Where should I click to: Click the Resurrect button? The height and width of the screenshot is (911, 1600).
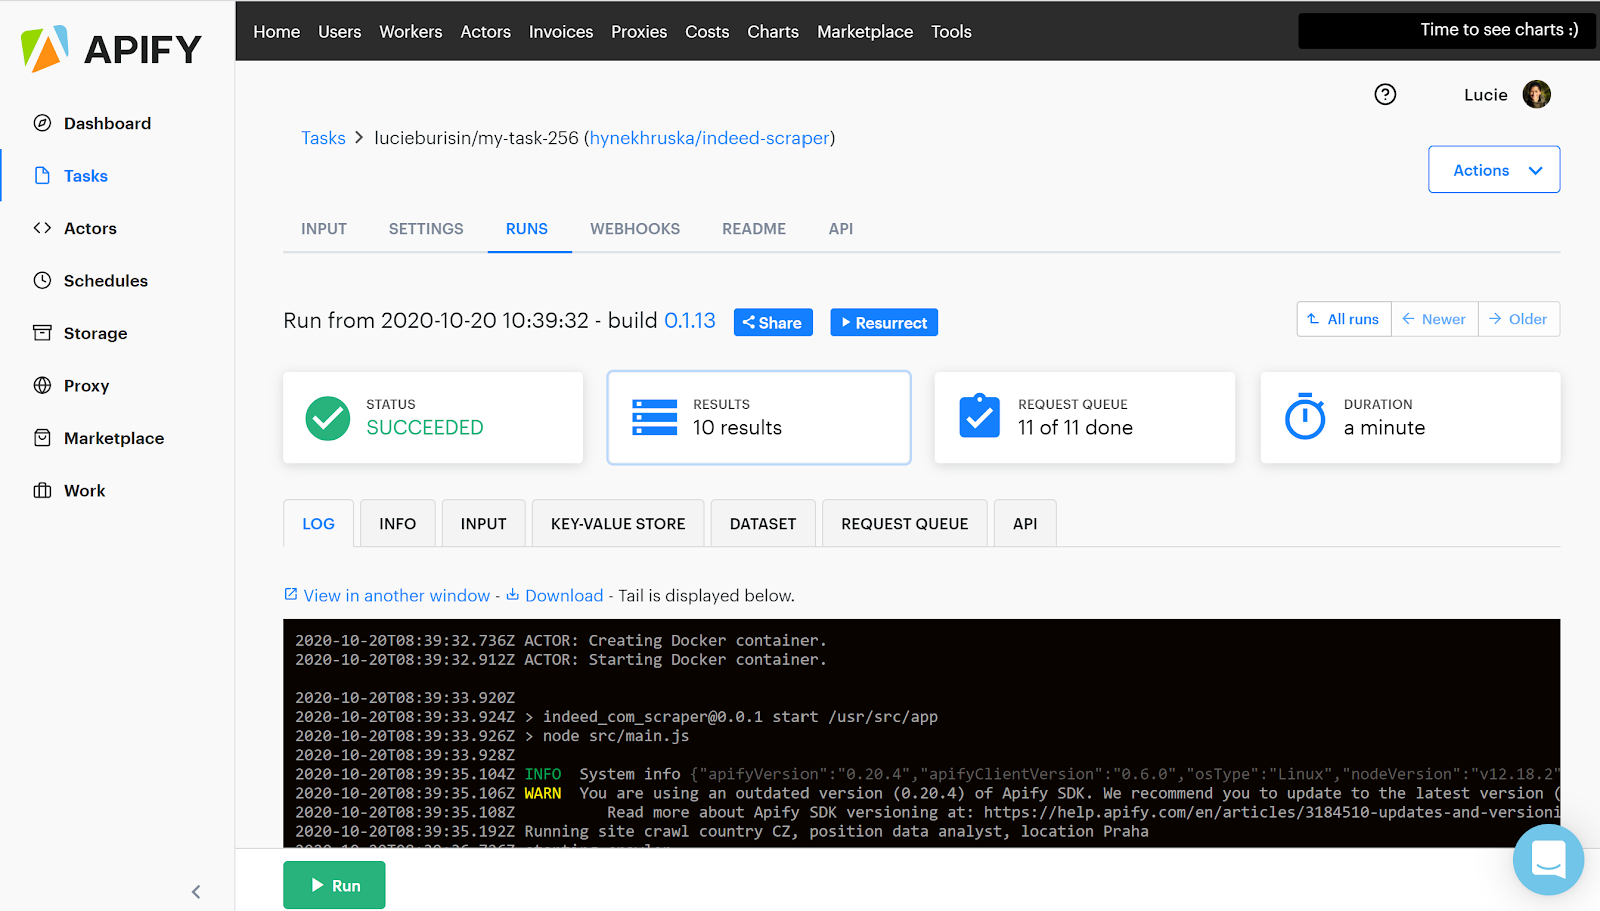point(884,323)
